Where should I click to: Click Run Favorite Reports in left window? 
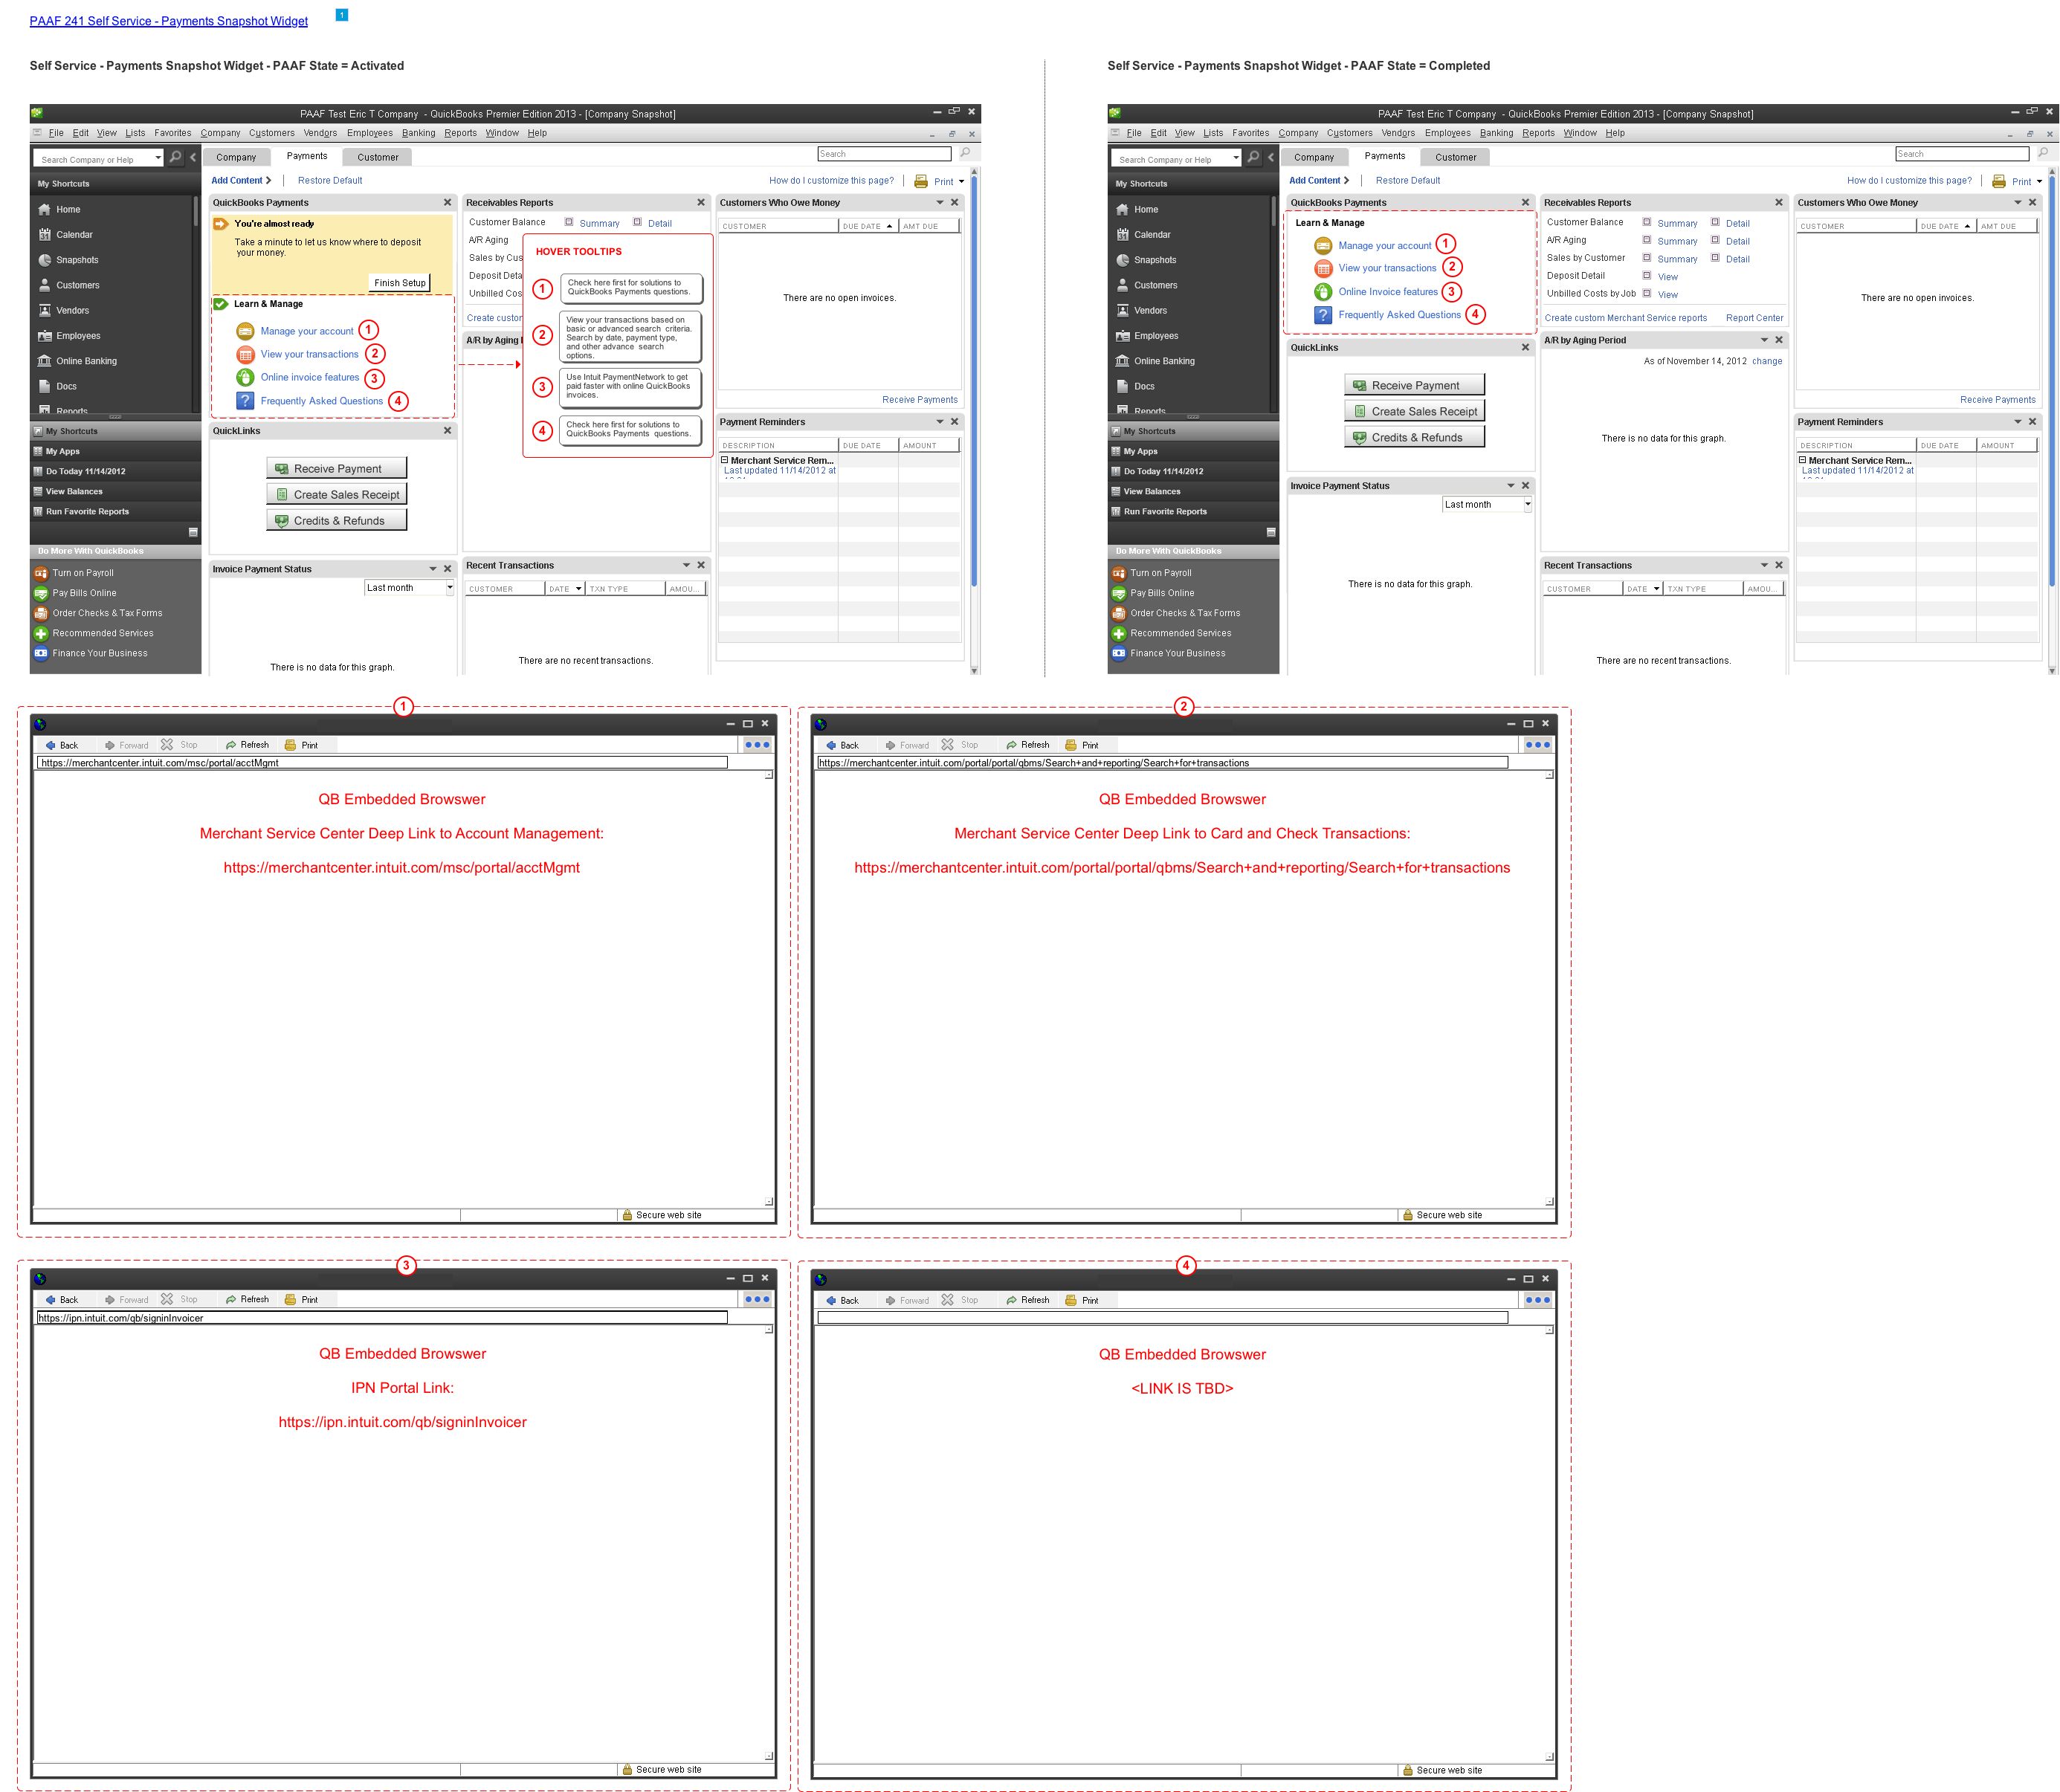pyautogui.click(x=87, y=512)
